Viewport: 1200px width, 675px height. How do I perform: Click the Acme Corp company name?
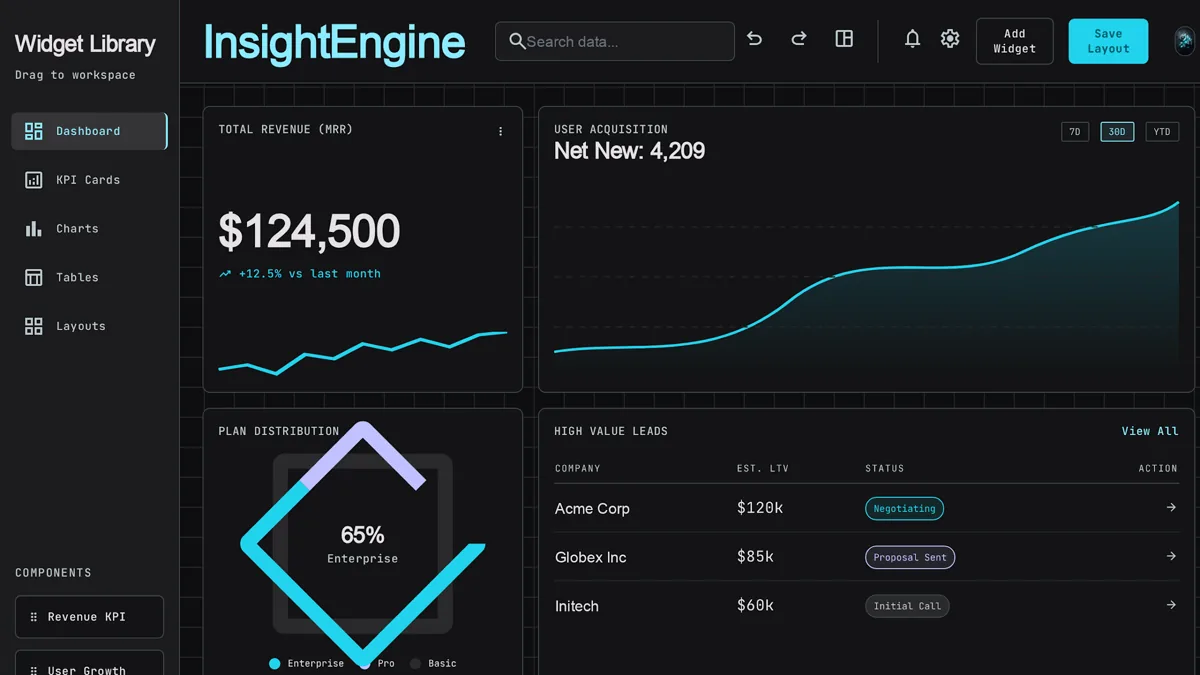coord(592,508)
